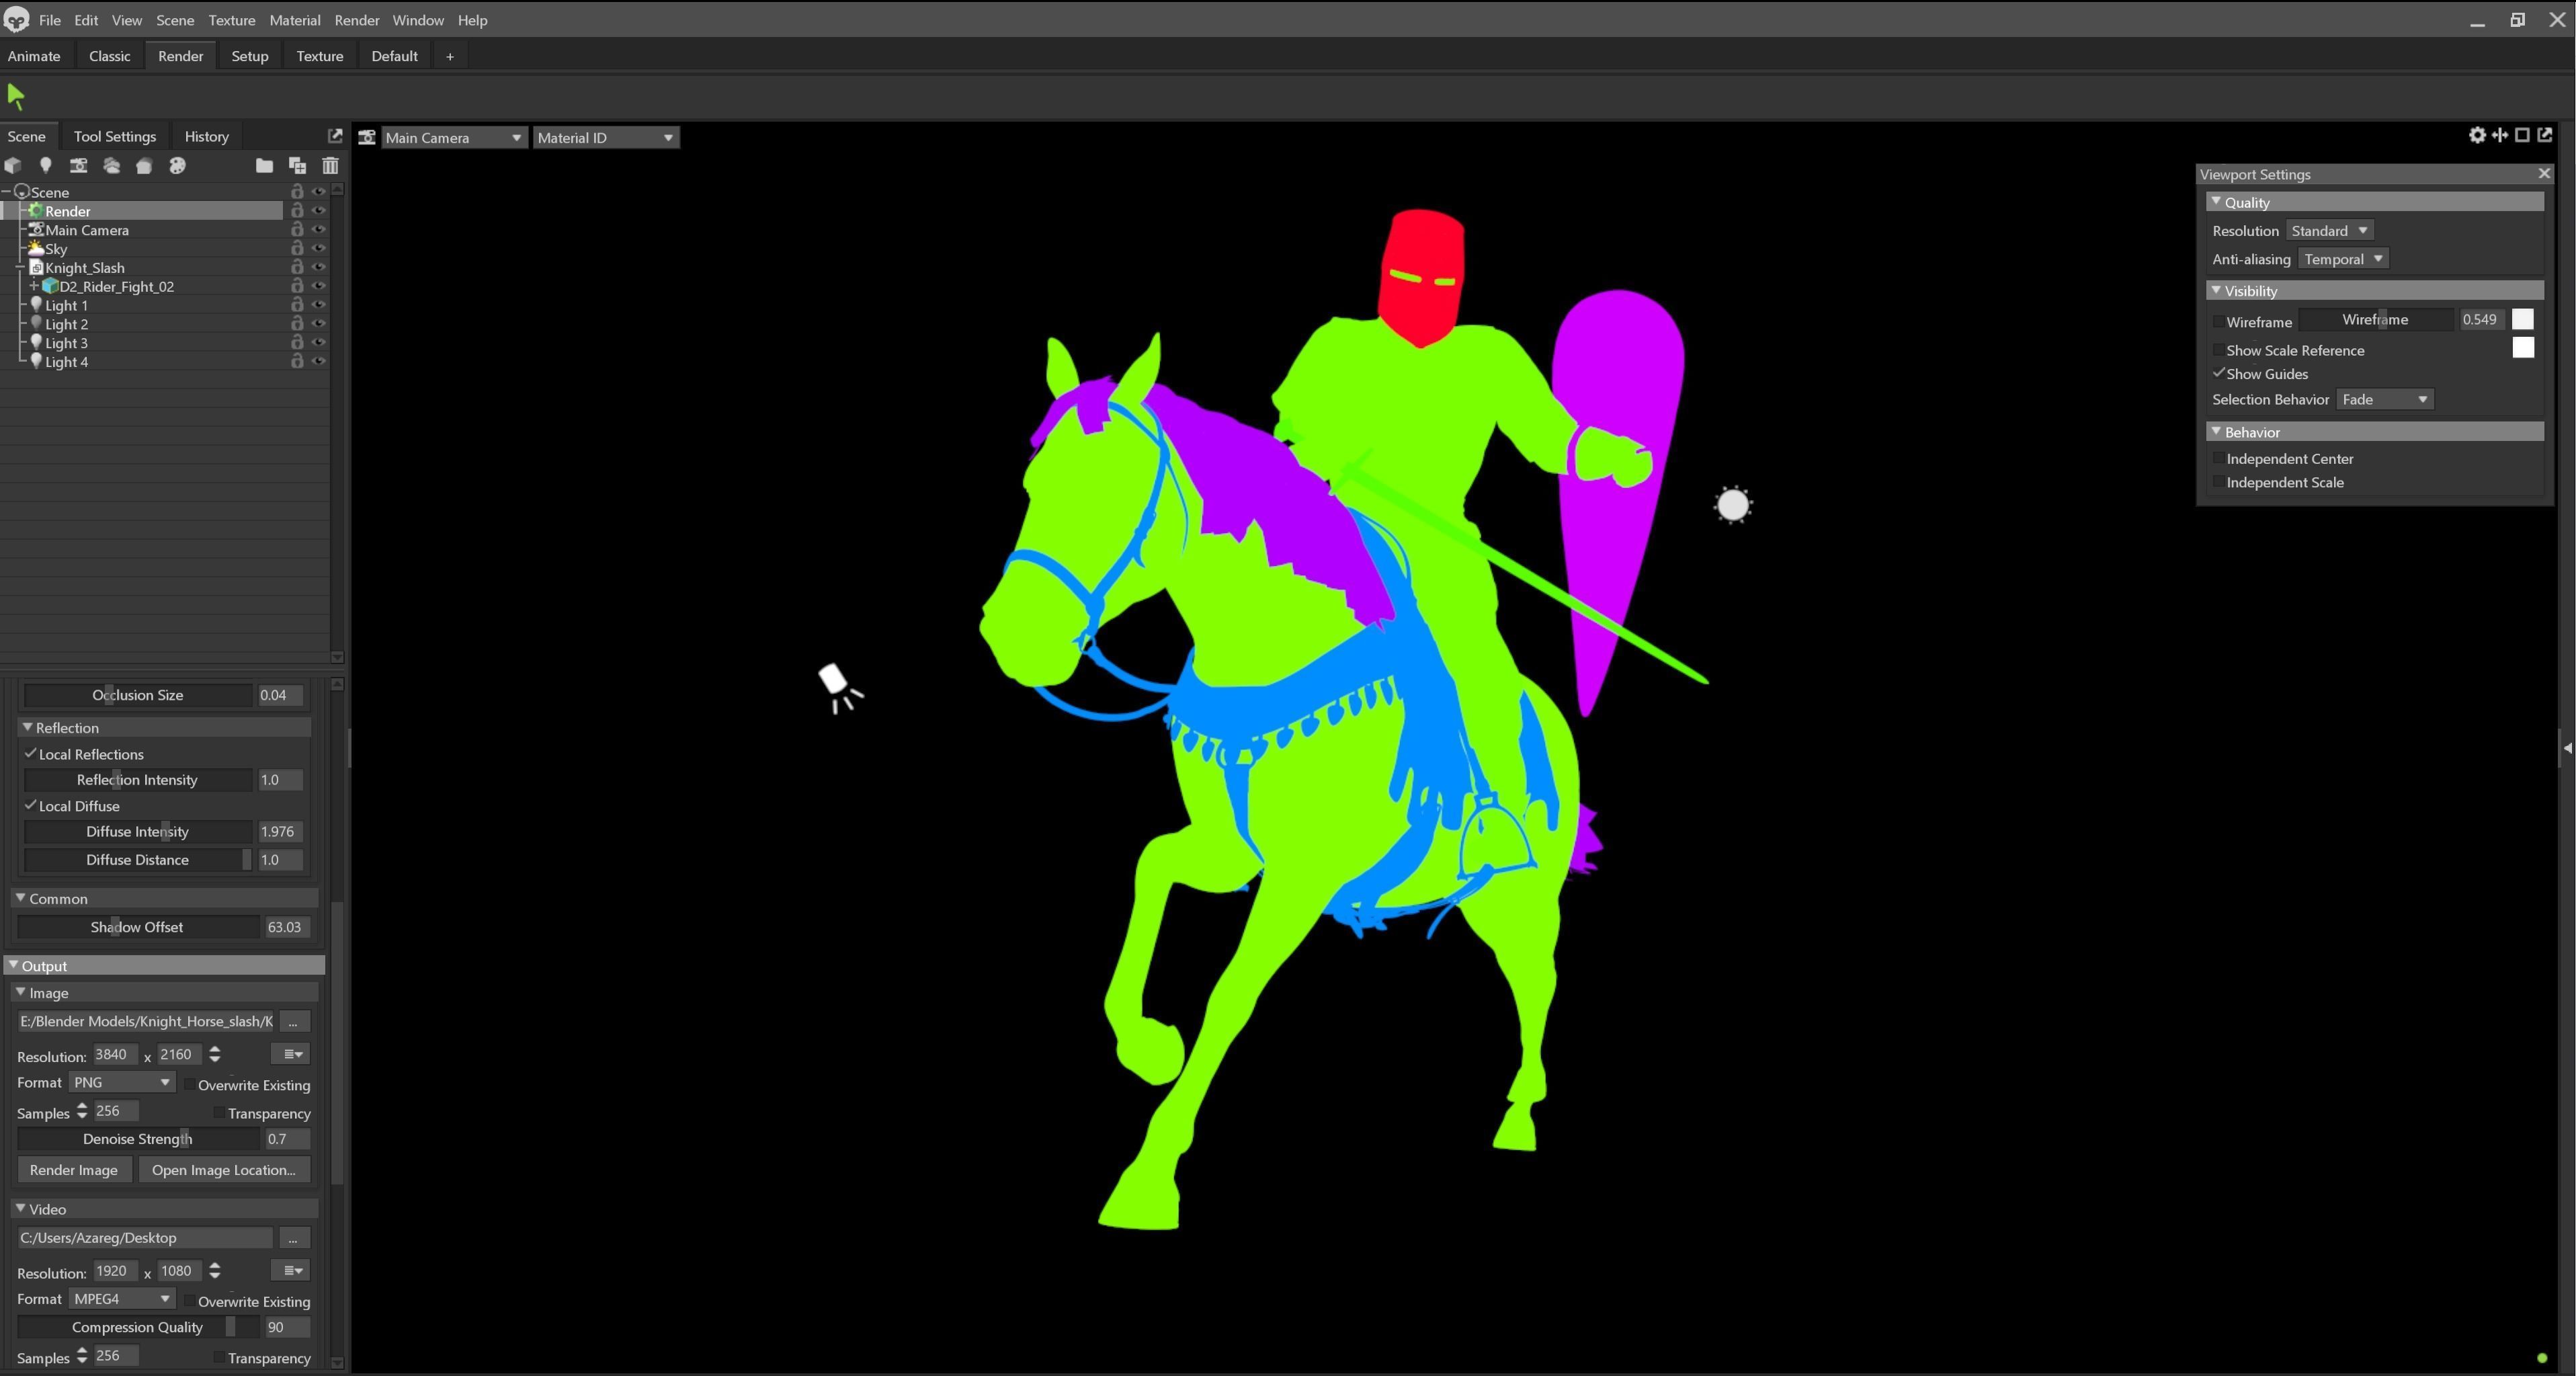Viewport: 2576px width, 1376px height.
Task: Switch to the Tool Settings tab
Action: click(x=114, y=136)
